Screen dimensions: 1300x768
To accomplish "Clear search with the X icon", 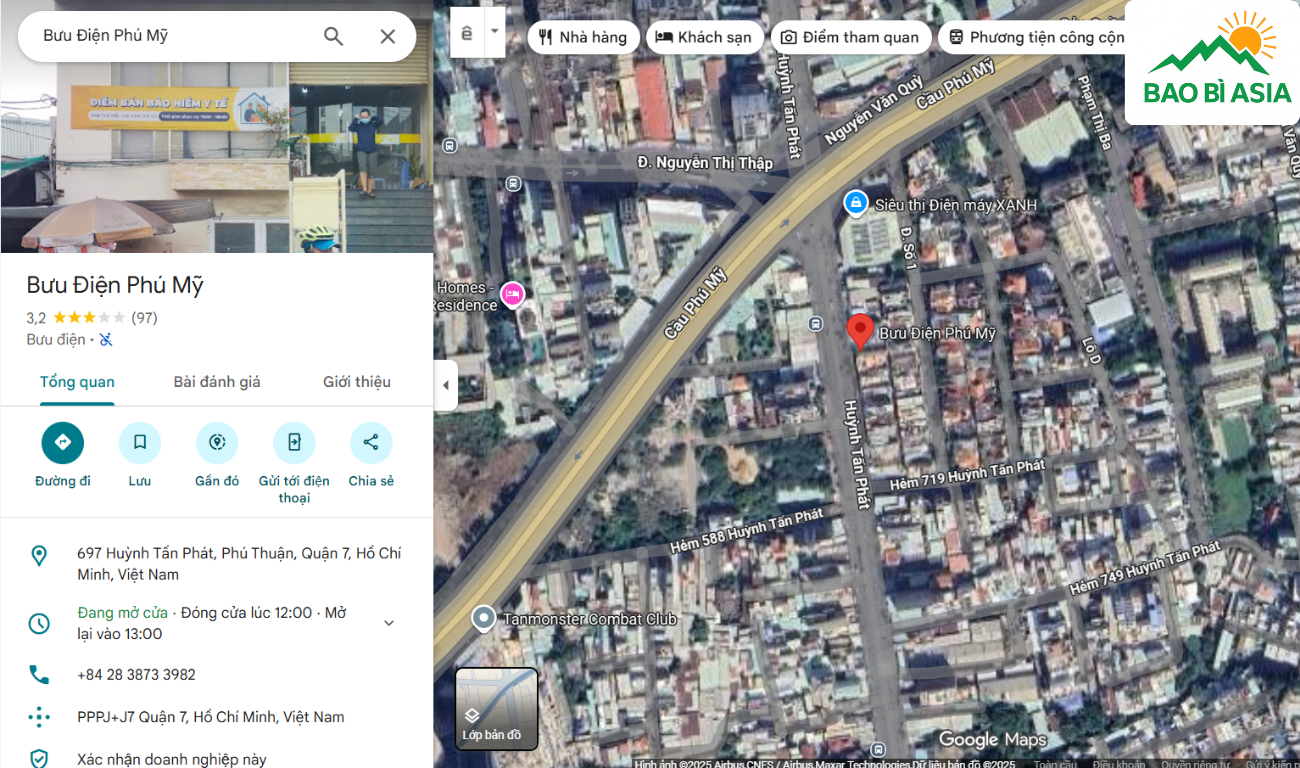I will click(388, 36).
